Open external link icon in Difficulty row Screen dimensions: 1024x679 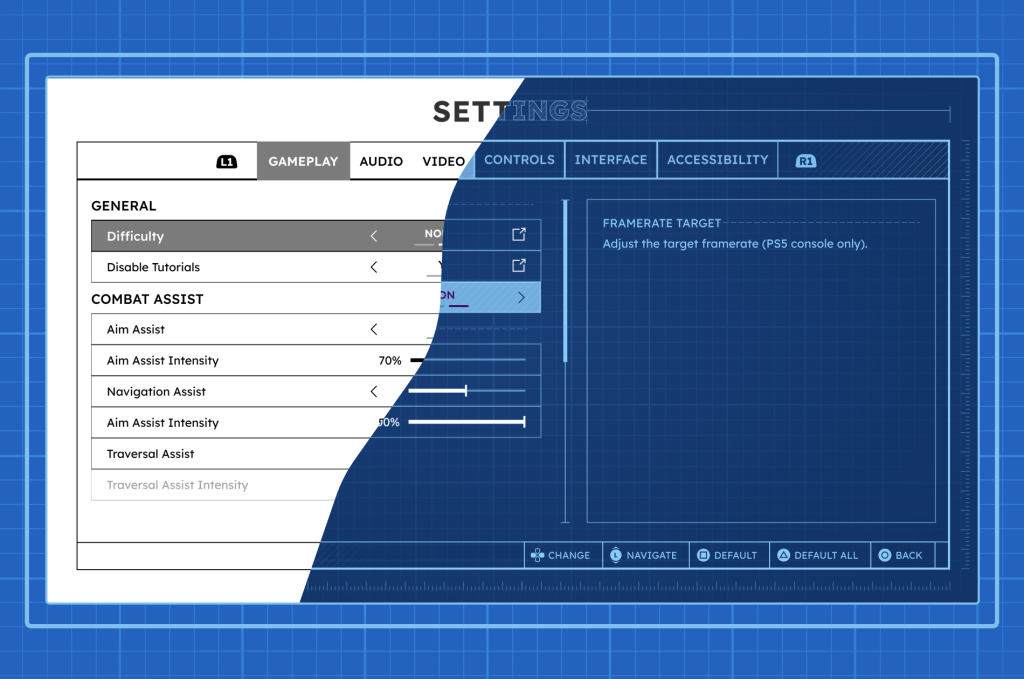click(x=519, y=235)
